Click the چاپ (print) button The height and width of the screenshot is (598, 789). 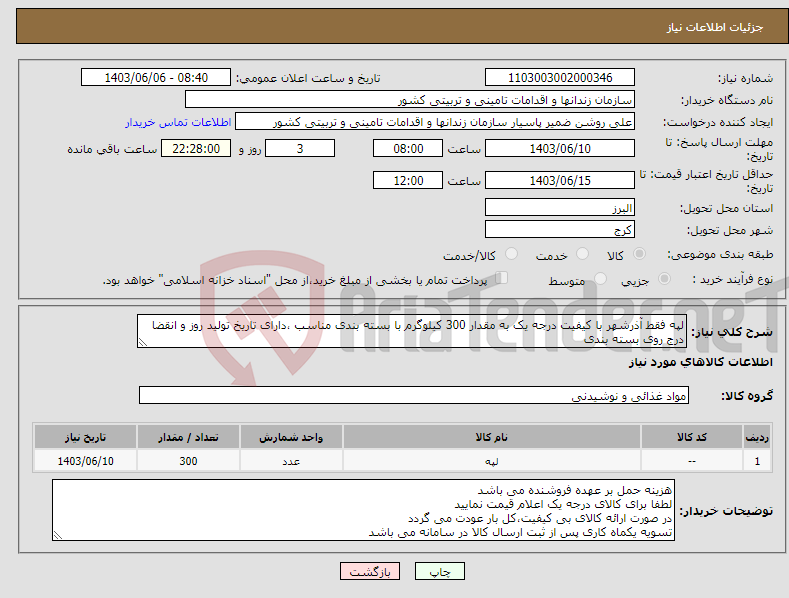point(439,571)
